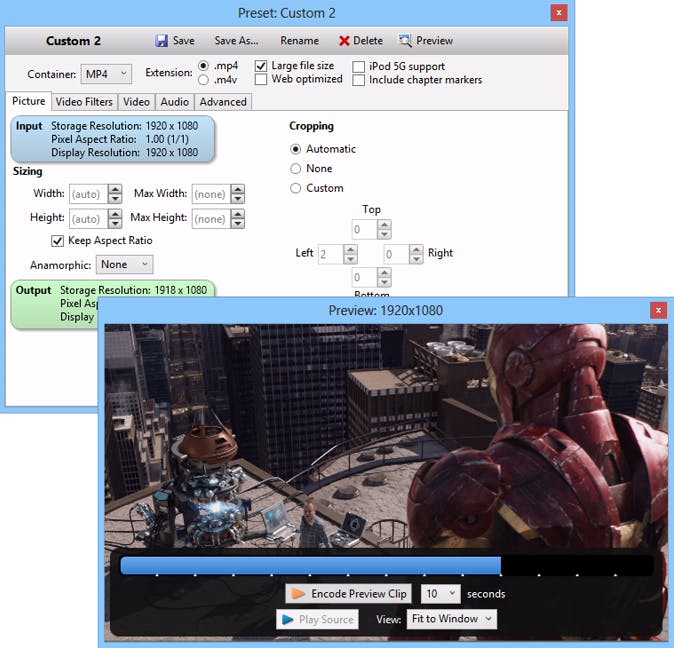The width and height of the screenshot is (674, 648).
Task: Toggle the Keep Aspect Ratio checkbox
Action: (58, 241)
